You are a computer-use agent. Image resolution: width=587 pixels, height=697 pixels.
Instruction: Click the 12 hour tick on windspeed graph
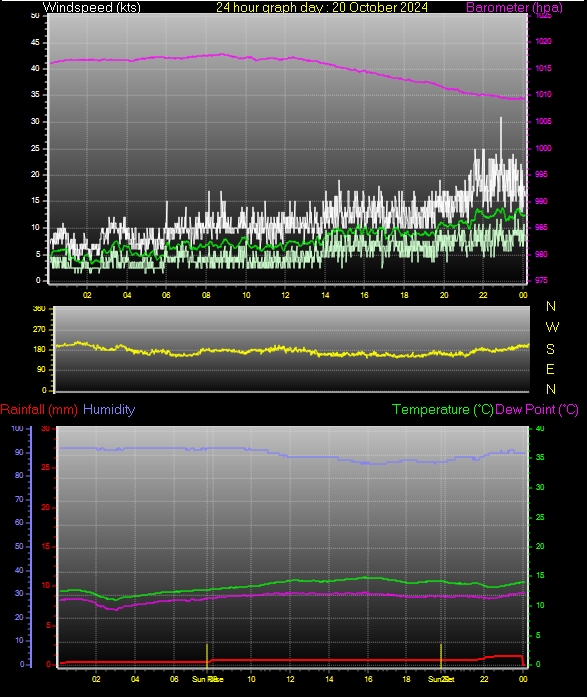285,295
